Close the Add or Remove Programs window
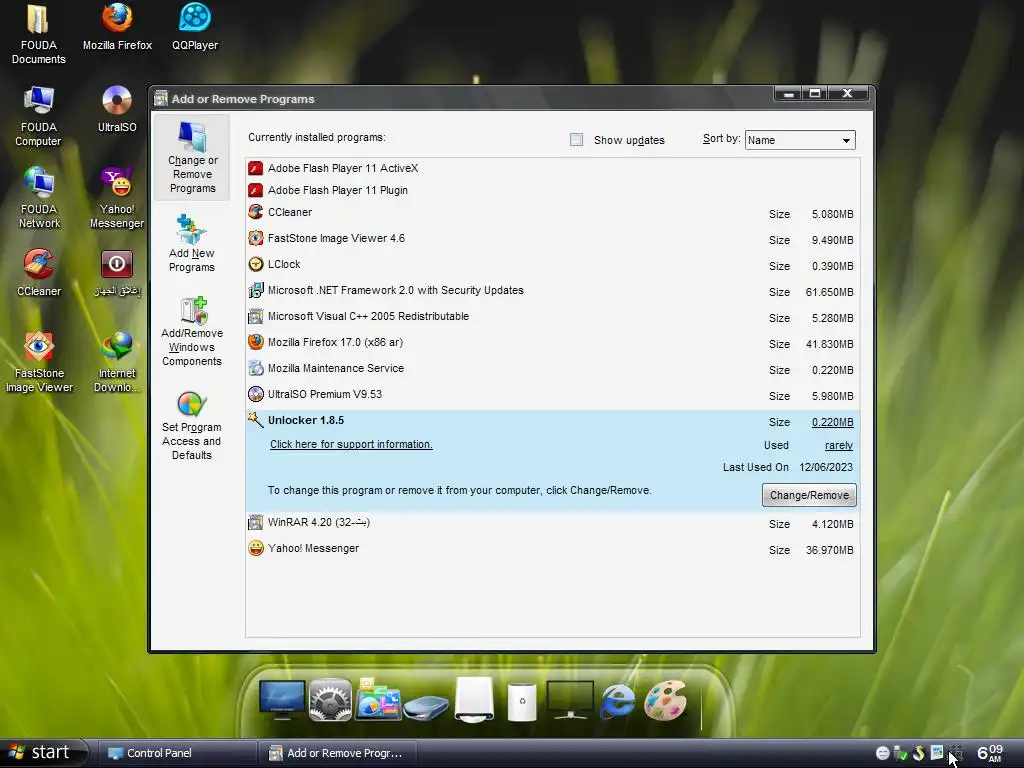The width and height of the screenshot is (1024, 768). click(x=848, y=93)
